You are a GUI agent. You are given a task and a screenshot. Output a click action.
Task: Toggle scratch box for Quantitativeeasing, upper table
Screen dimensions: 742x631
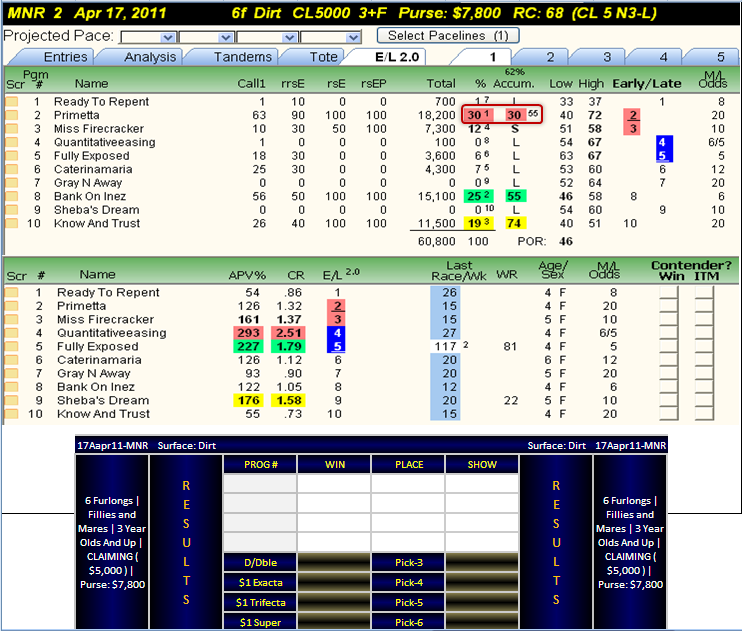pos(12,142)
